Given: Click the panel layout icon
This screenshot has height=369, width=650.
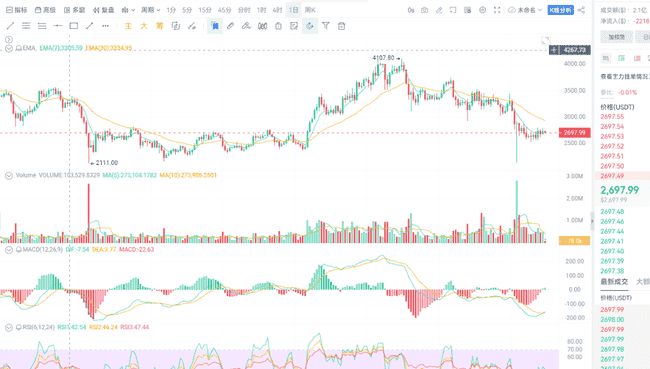Looking at the screenshot, I should (468, 10).
